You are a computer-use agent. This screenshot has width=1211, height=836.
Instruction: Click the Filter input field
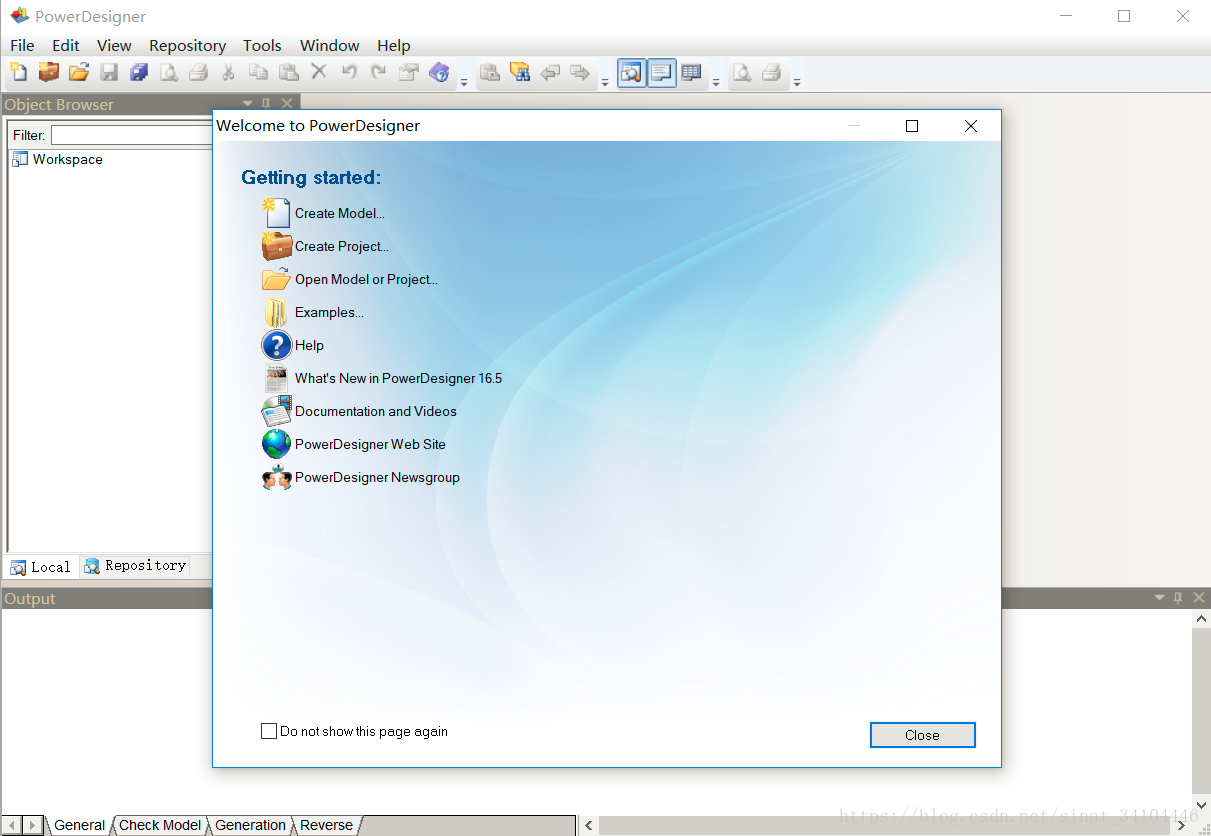click(132, 134)
